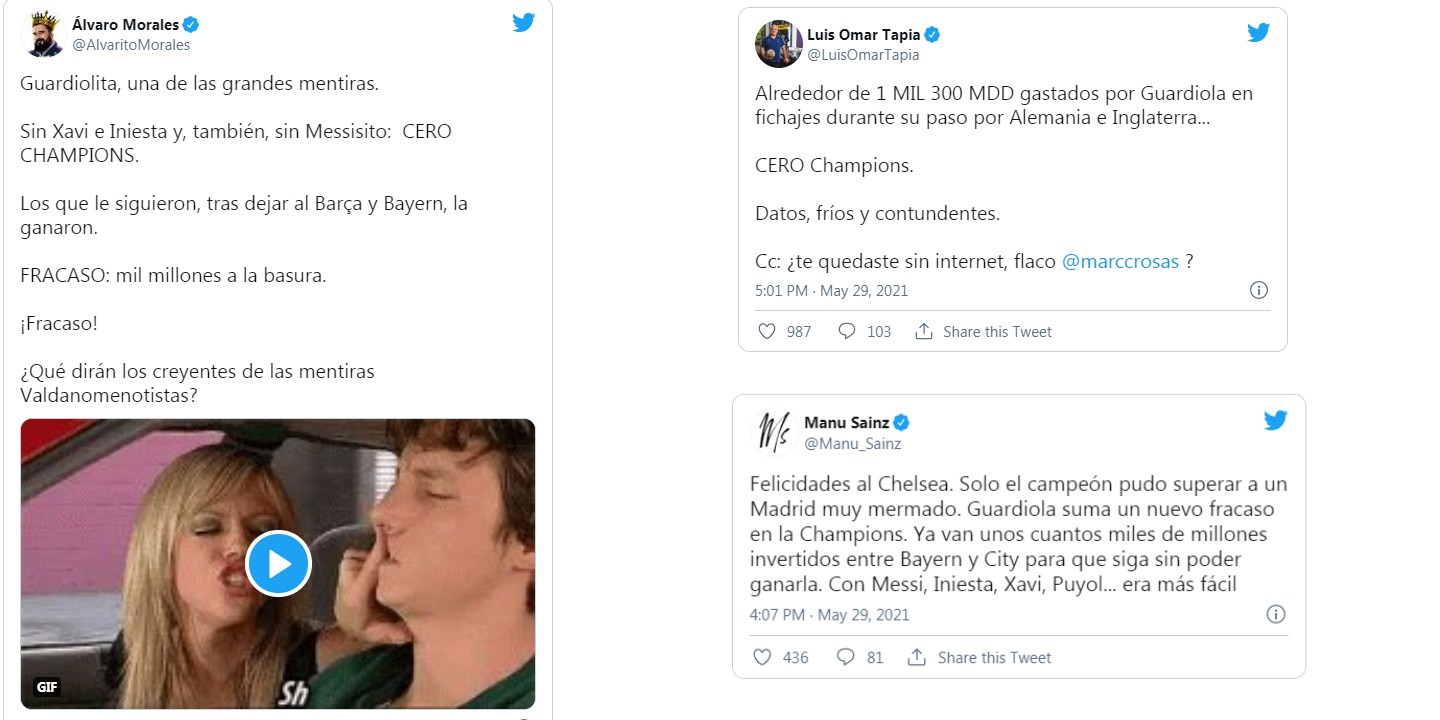Open the @Manu_Sainz handle link
This screenshot has width=1440, height=720.
coord(853,443)
